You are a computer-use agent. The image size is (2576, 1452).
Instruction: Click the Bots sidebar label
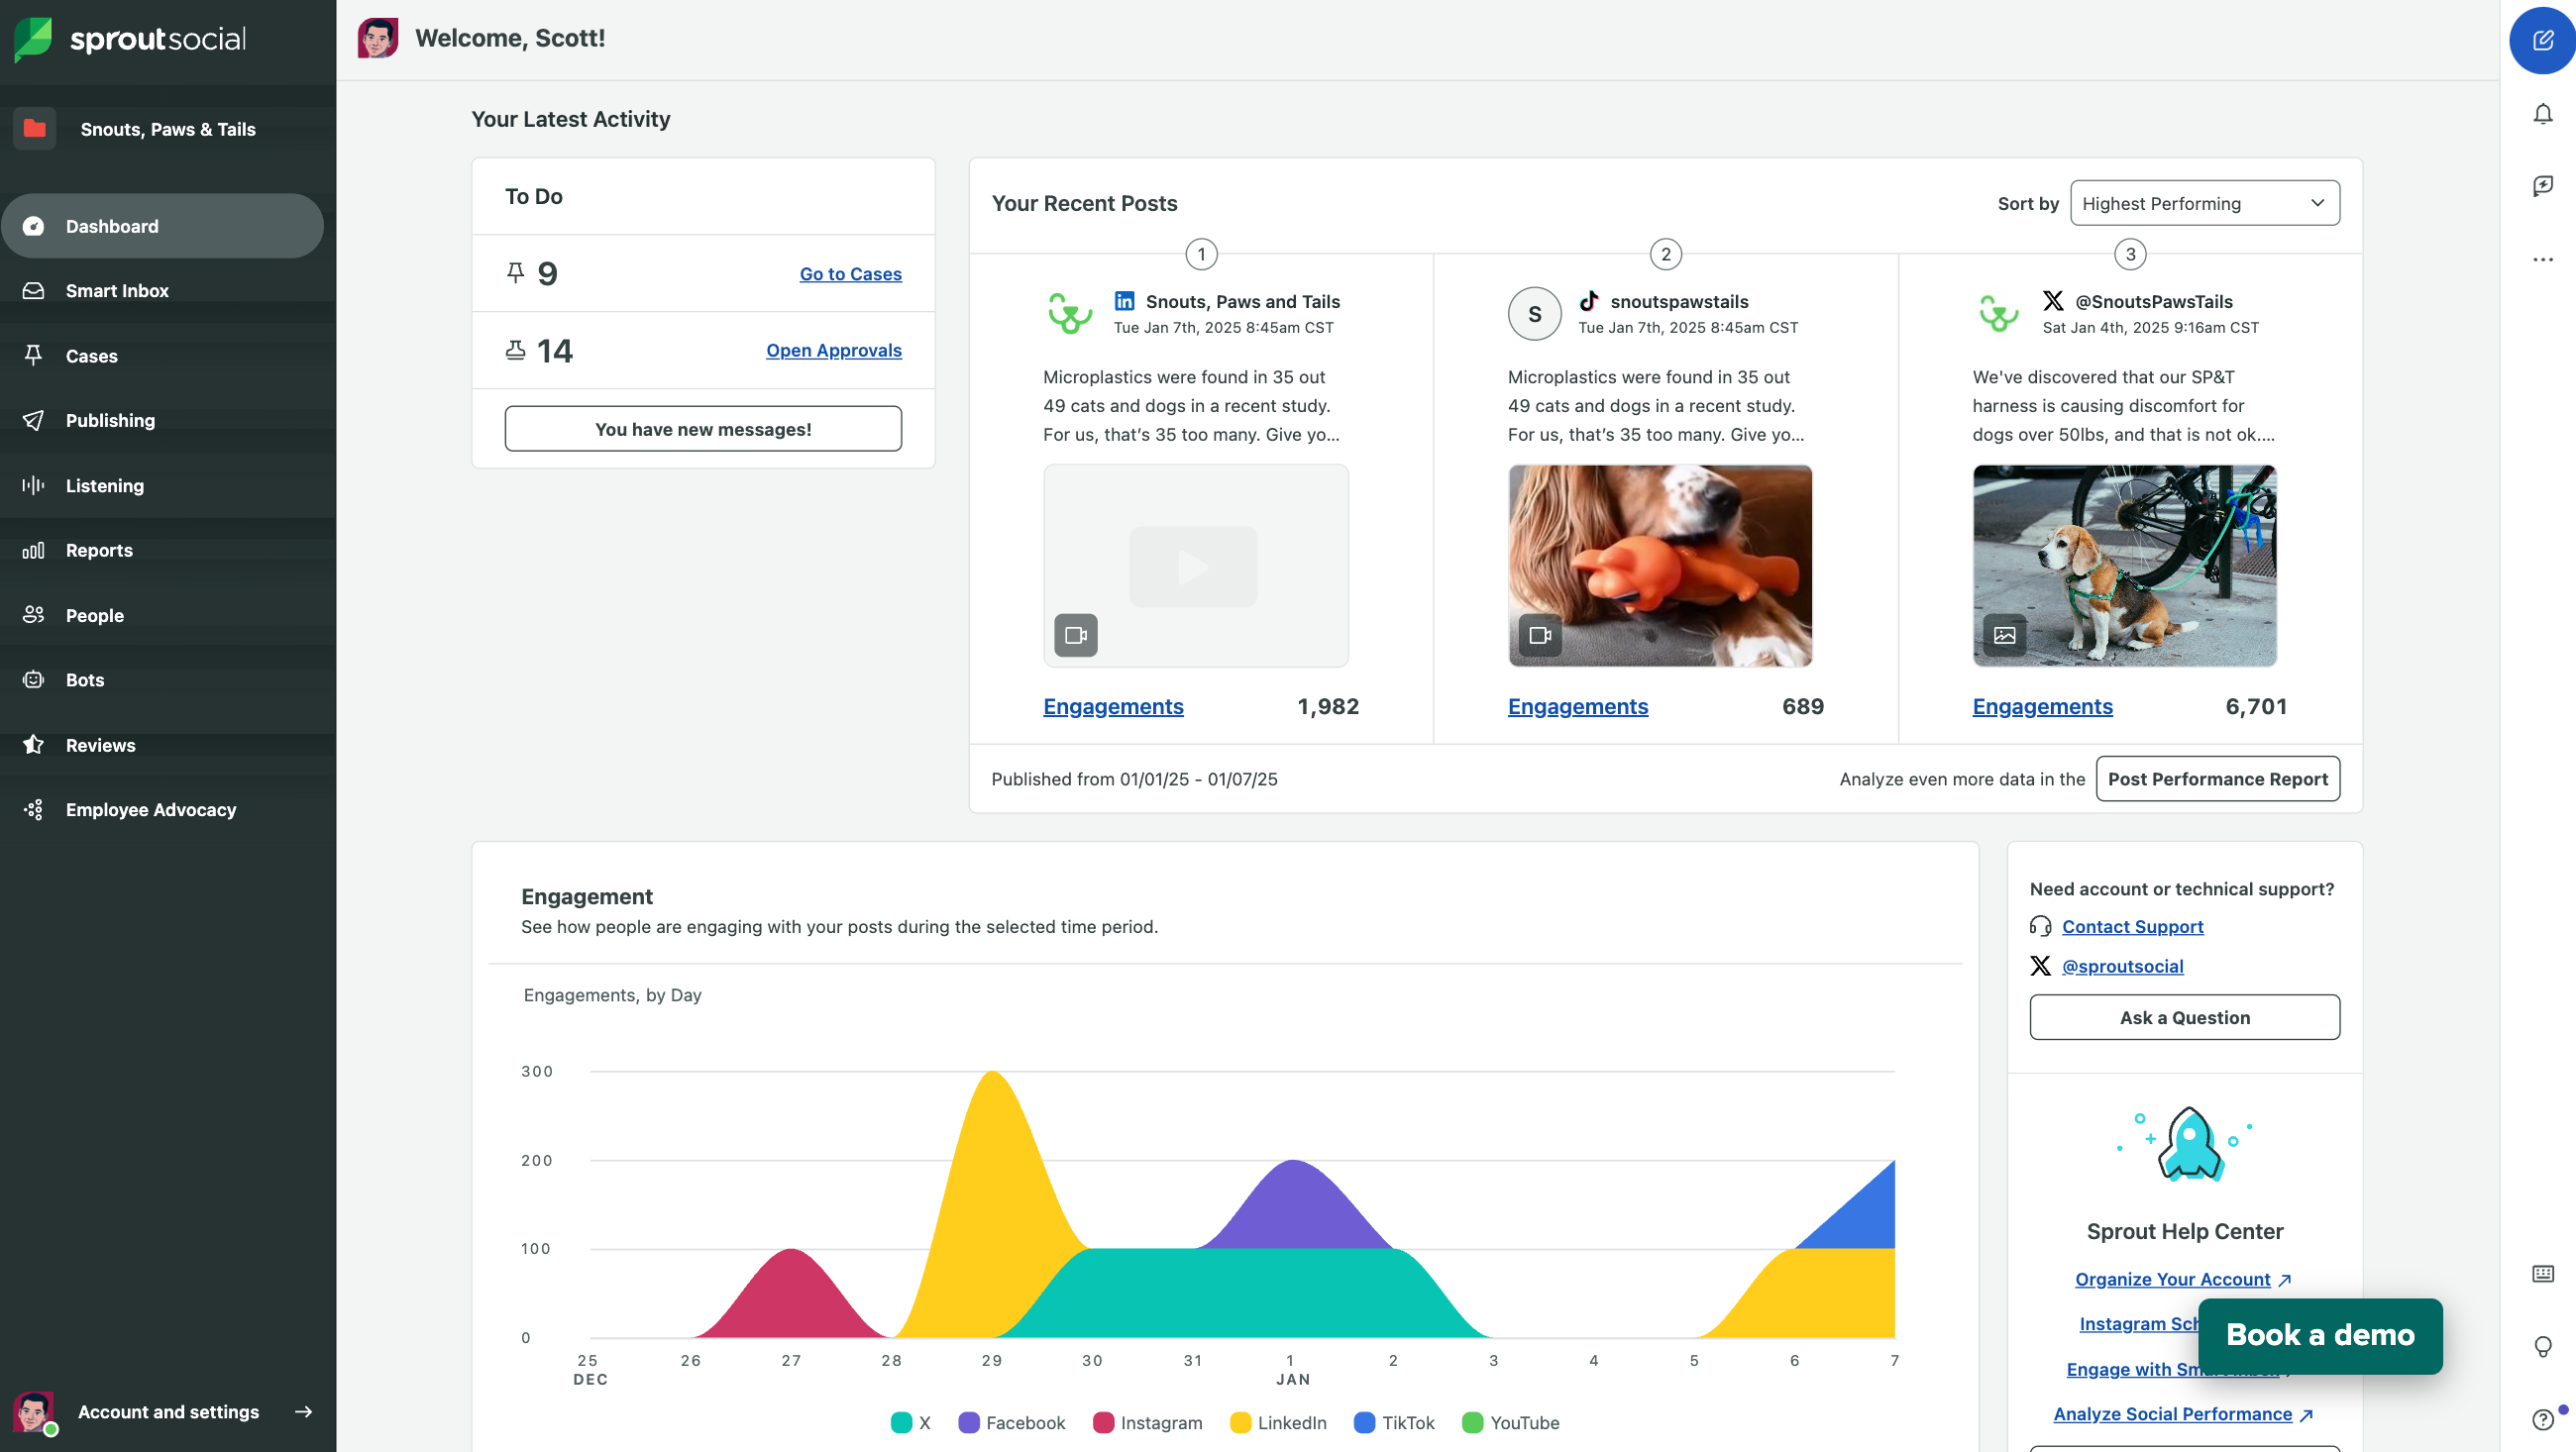point(85,680)
